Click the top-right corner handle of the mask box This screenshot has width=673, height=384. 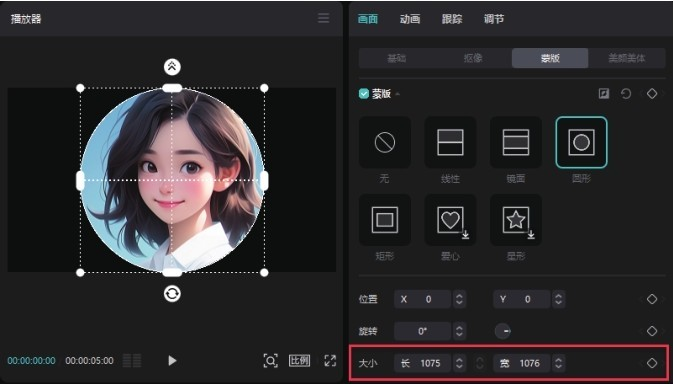click(x=264, y=88)
